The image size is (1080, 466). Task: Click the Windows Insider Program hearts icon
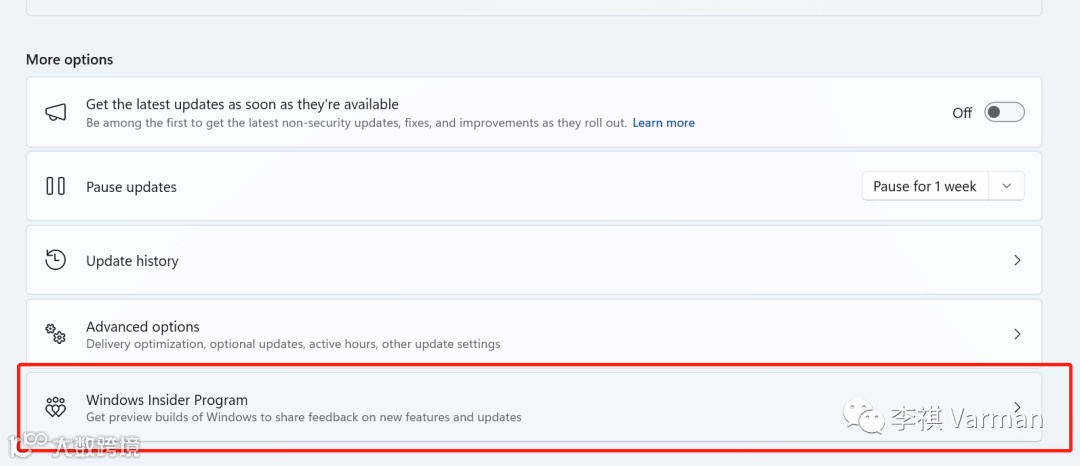tap(55, 407)
